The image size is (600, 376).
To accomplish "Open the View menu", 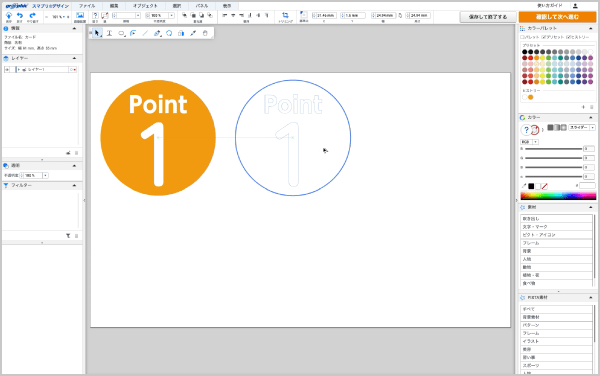I will (227, 6).
